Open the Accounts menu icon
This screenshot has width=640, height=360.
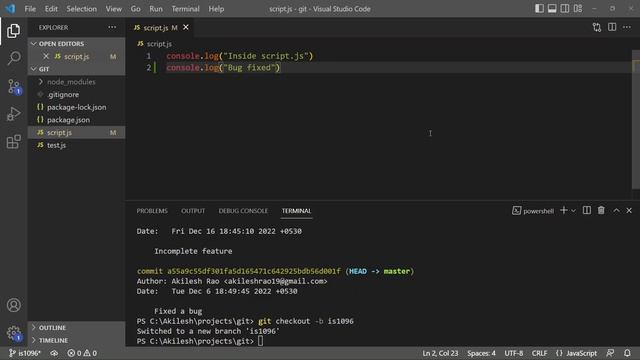[13, 305]
